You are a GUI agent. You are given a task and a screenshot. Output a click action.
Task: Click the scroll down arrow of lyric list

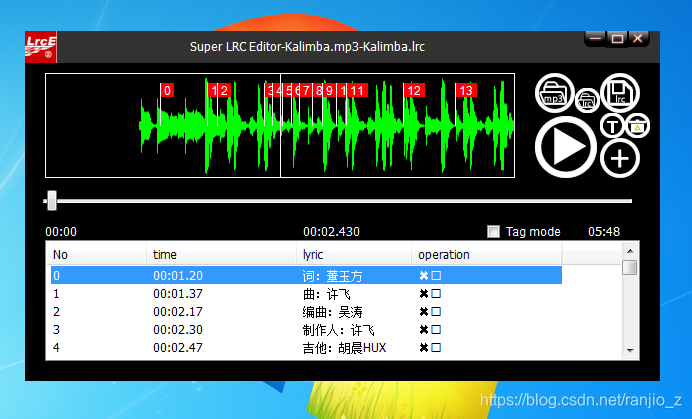coord(630,351)
